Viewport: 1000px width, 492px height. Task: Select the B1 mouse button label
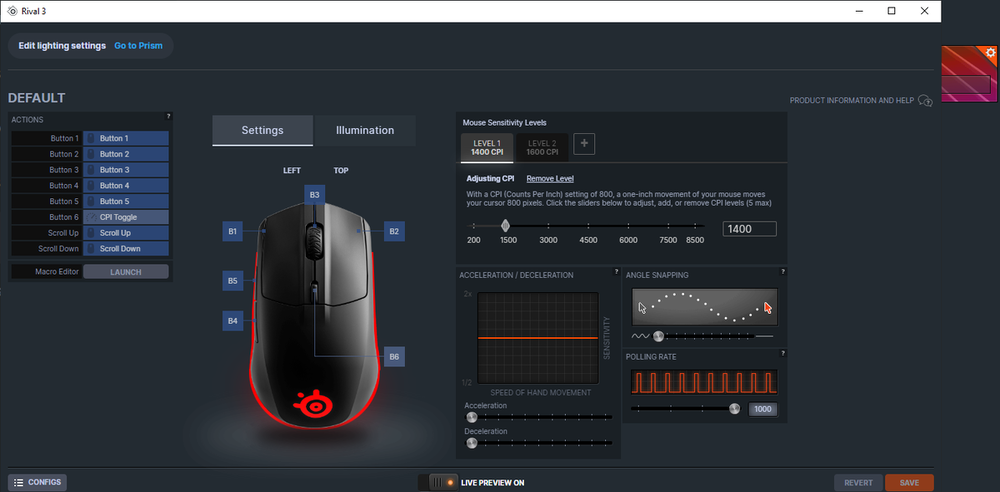pos(233,232)
